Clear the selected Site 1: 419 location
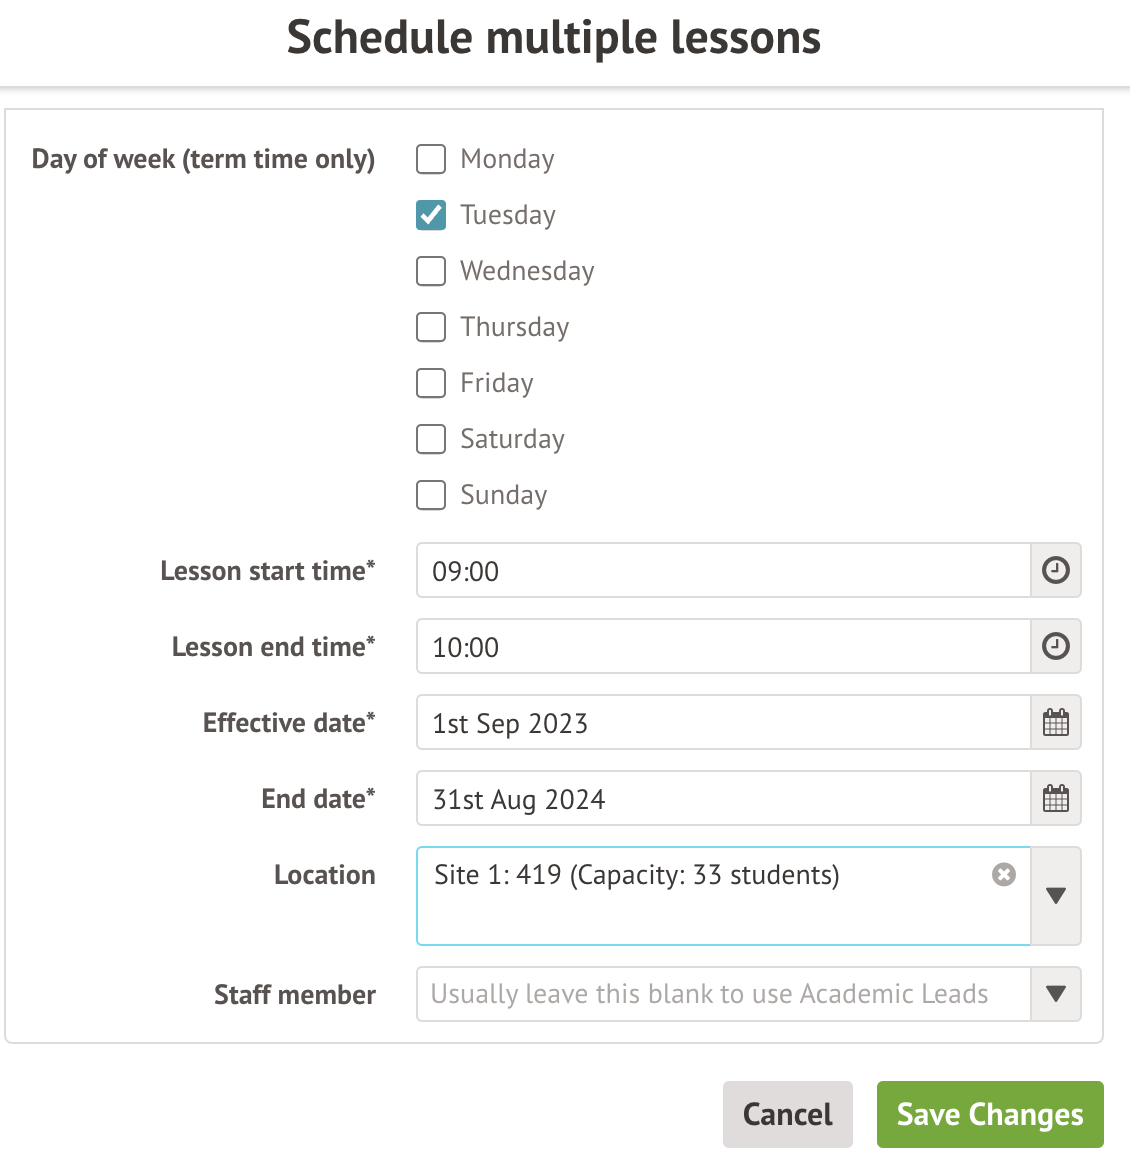The image size is (1130, 1160). pos(1003,875)
